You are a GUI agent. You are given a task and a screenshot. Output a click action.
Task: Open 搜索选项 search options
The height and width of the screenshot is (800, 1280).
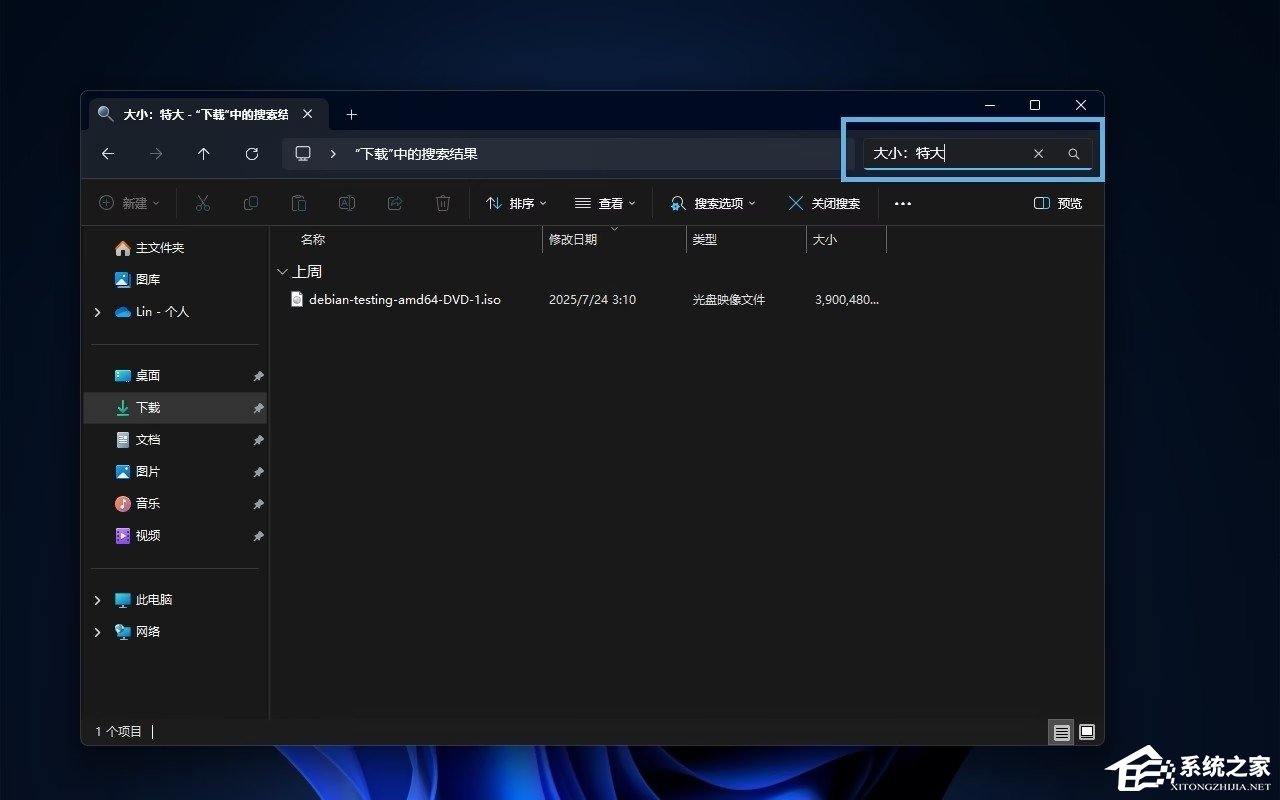click(x=712, y=203)
